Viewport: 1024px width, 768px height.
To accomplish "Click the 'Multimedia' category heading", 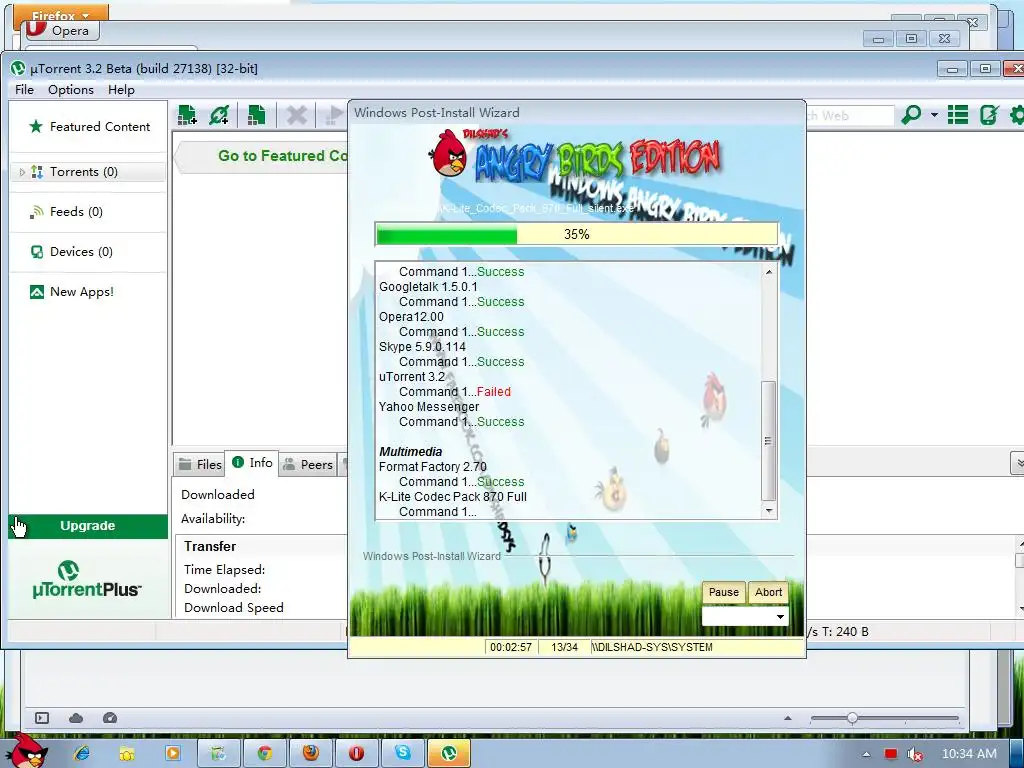I will 411,452.
